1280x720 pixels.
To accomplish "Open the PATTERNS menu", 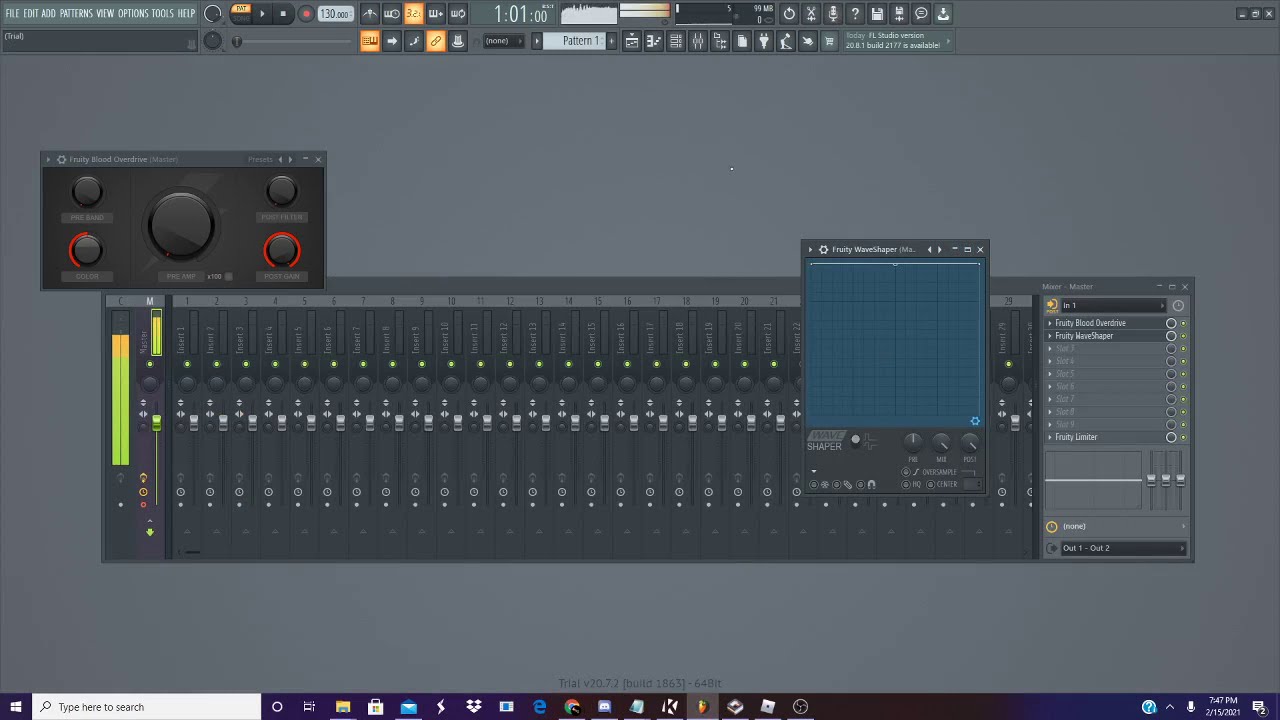I will (76, 14).
